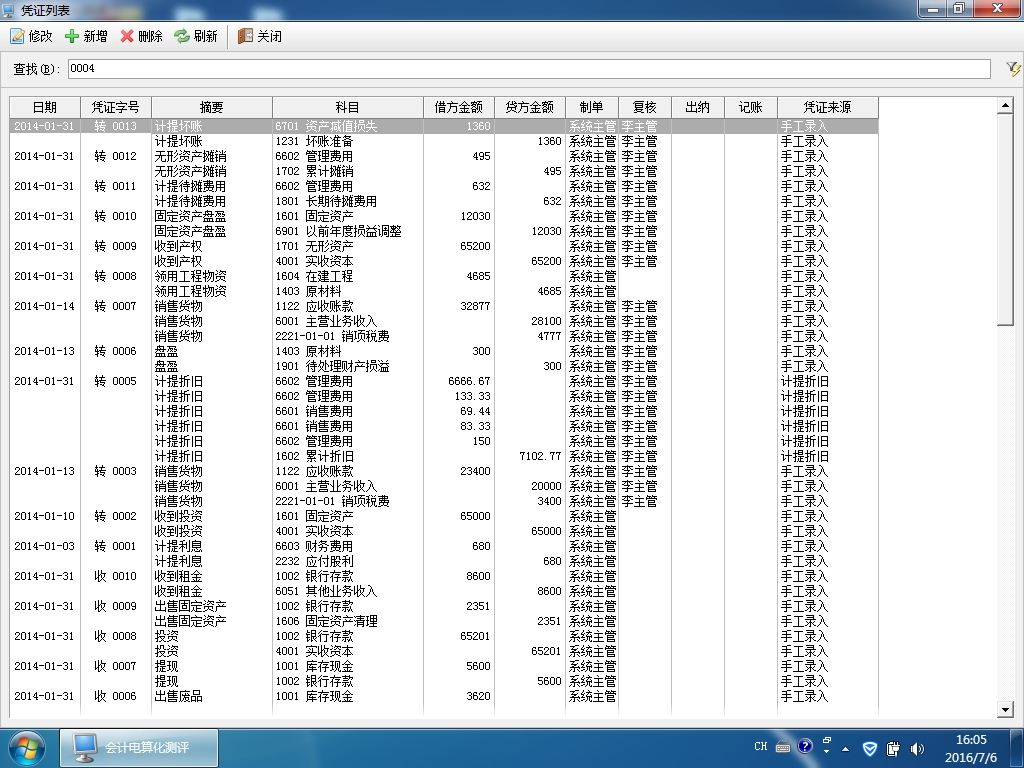
Task: Click the 制单 column header
Action: pos(592,107)
